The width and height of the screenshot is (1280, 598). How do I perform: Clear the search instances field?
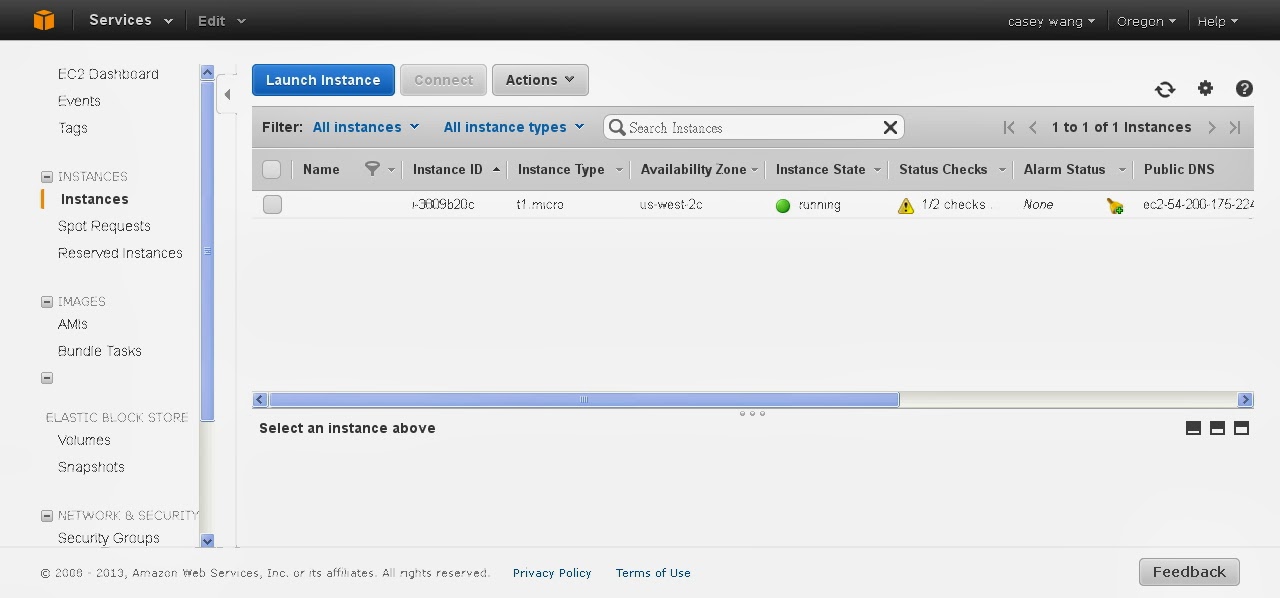pyautogui.click(x=890, y=127)
